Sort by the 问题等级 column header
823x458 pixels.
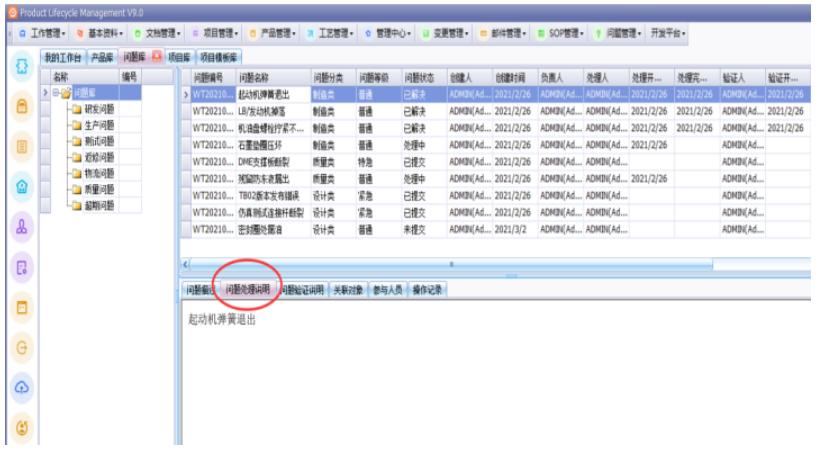coord(379,78)
